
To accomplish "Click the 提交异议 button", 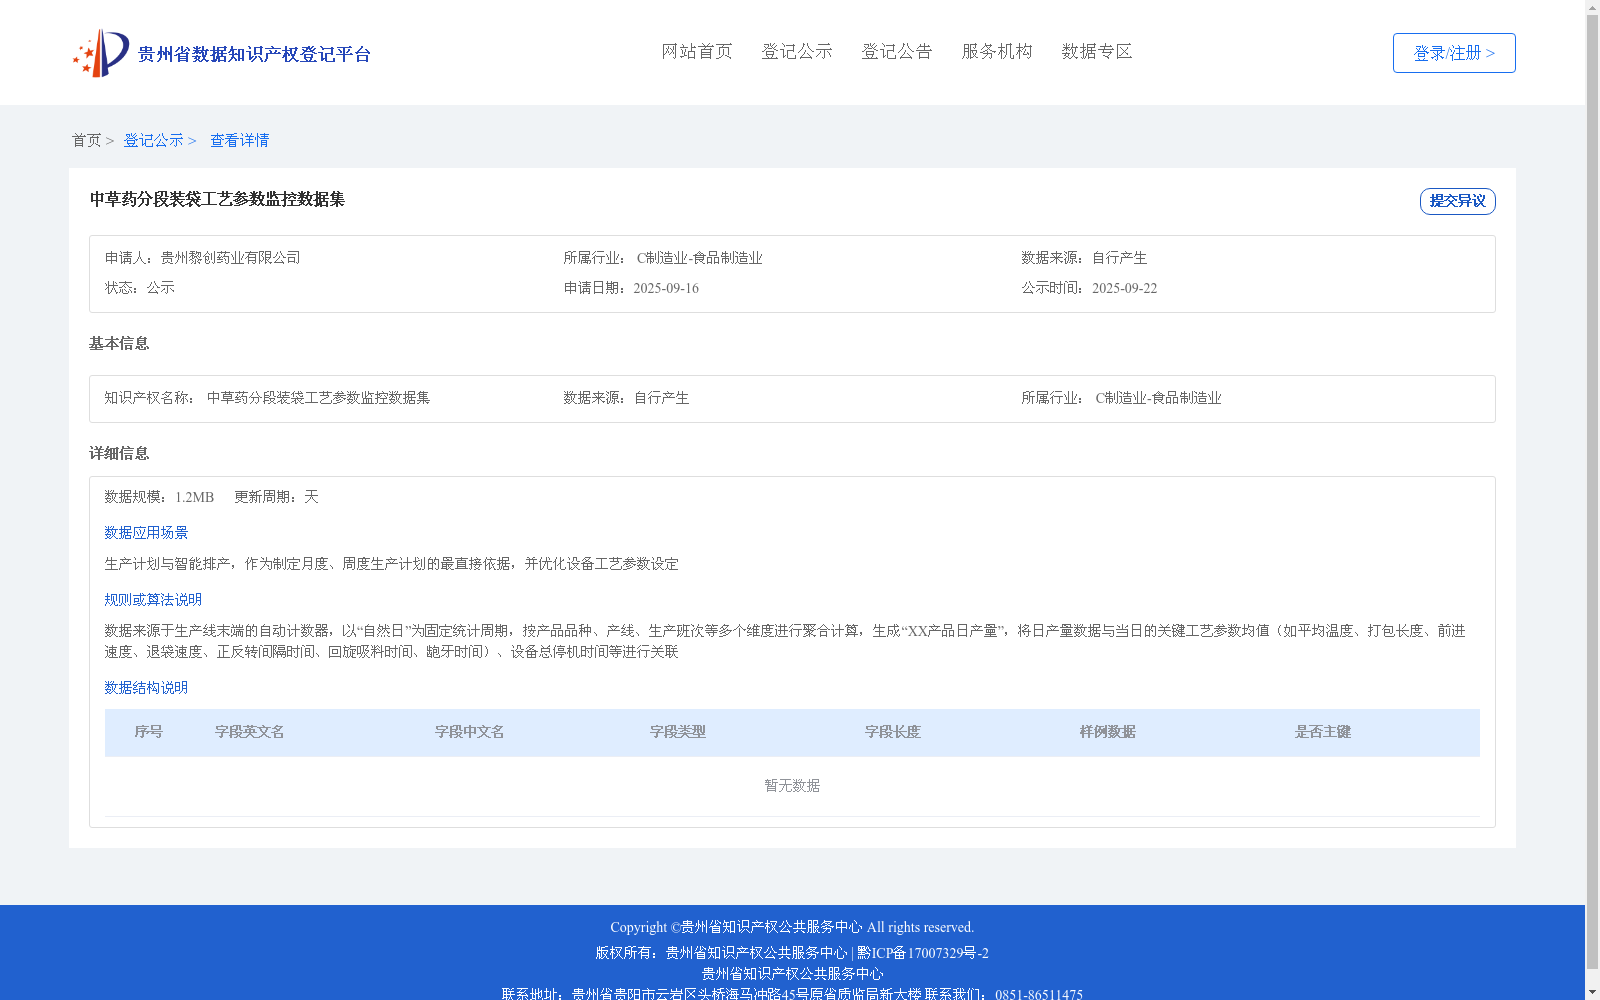I will pos(1457,201).
